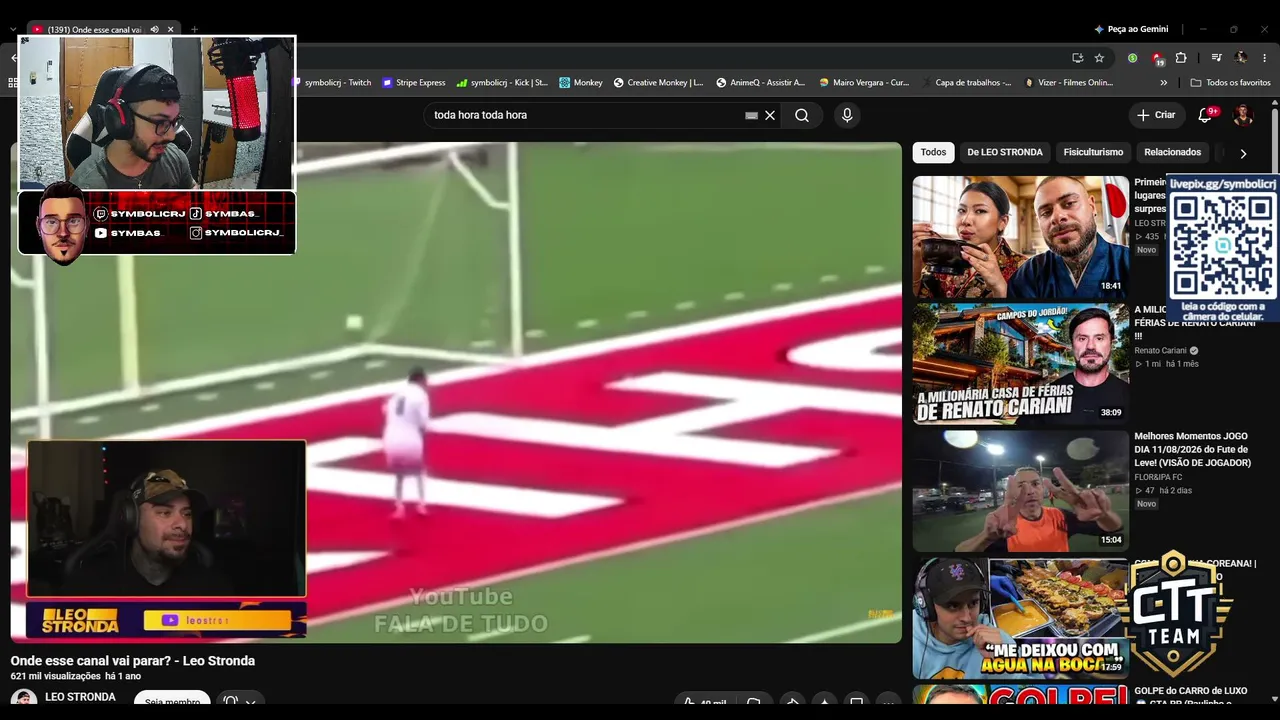Image resolution: width=1280 pixels, height=720 pixels.
Task: Open the Mairo Vergara bookmark
Action: pos(864,83)
